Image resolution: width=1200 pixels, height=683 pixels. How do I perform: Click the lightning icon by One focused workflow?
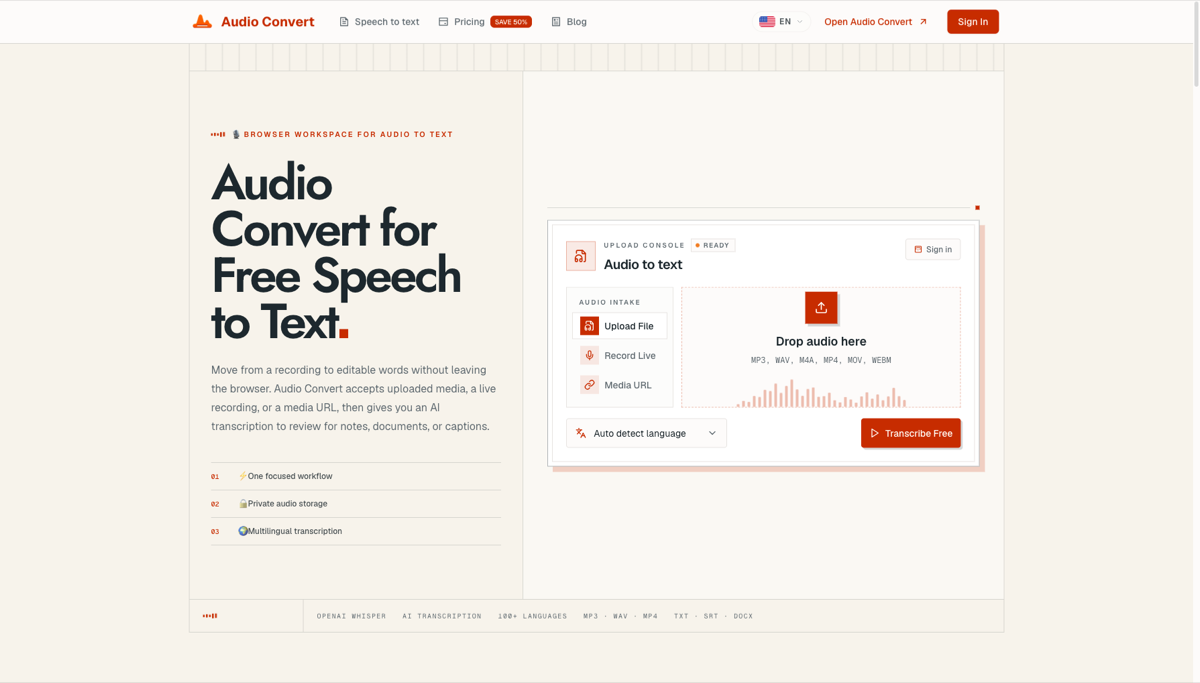pos(242,476)
